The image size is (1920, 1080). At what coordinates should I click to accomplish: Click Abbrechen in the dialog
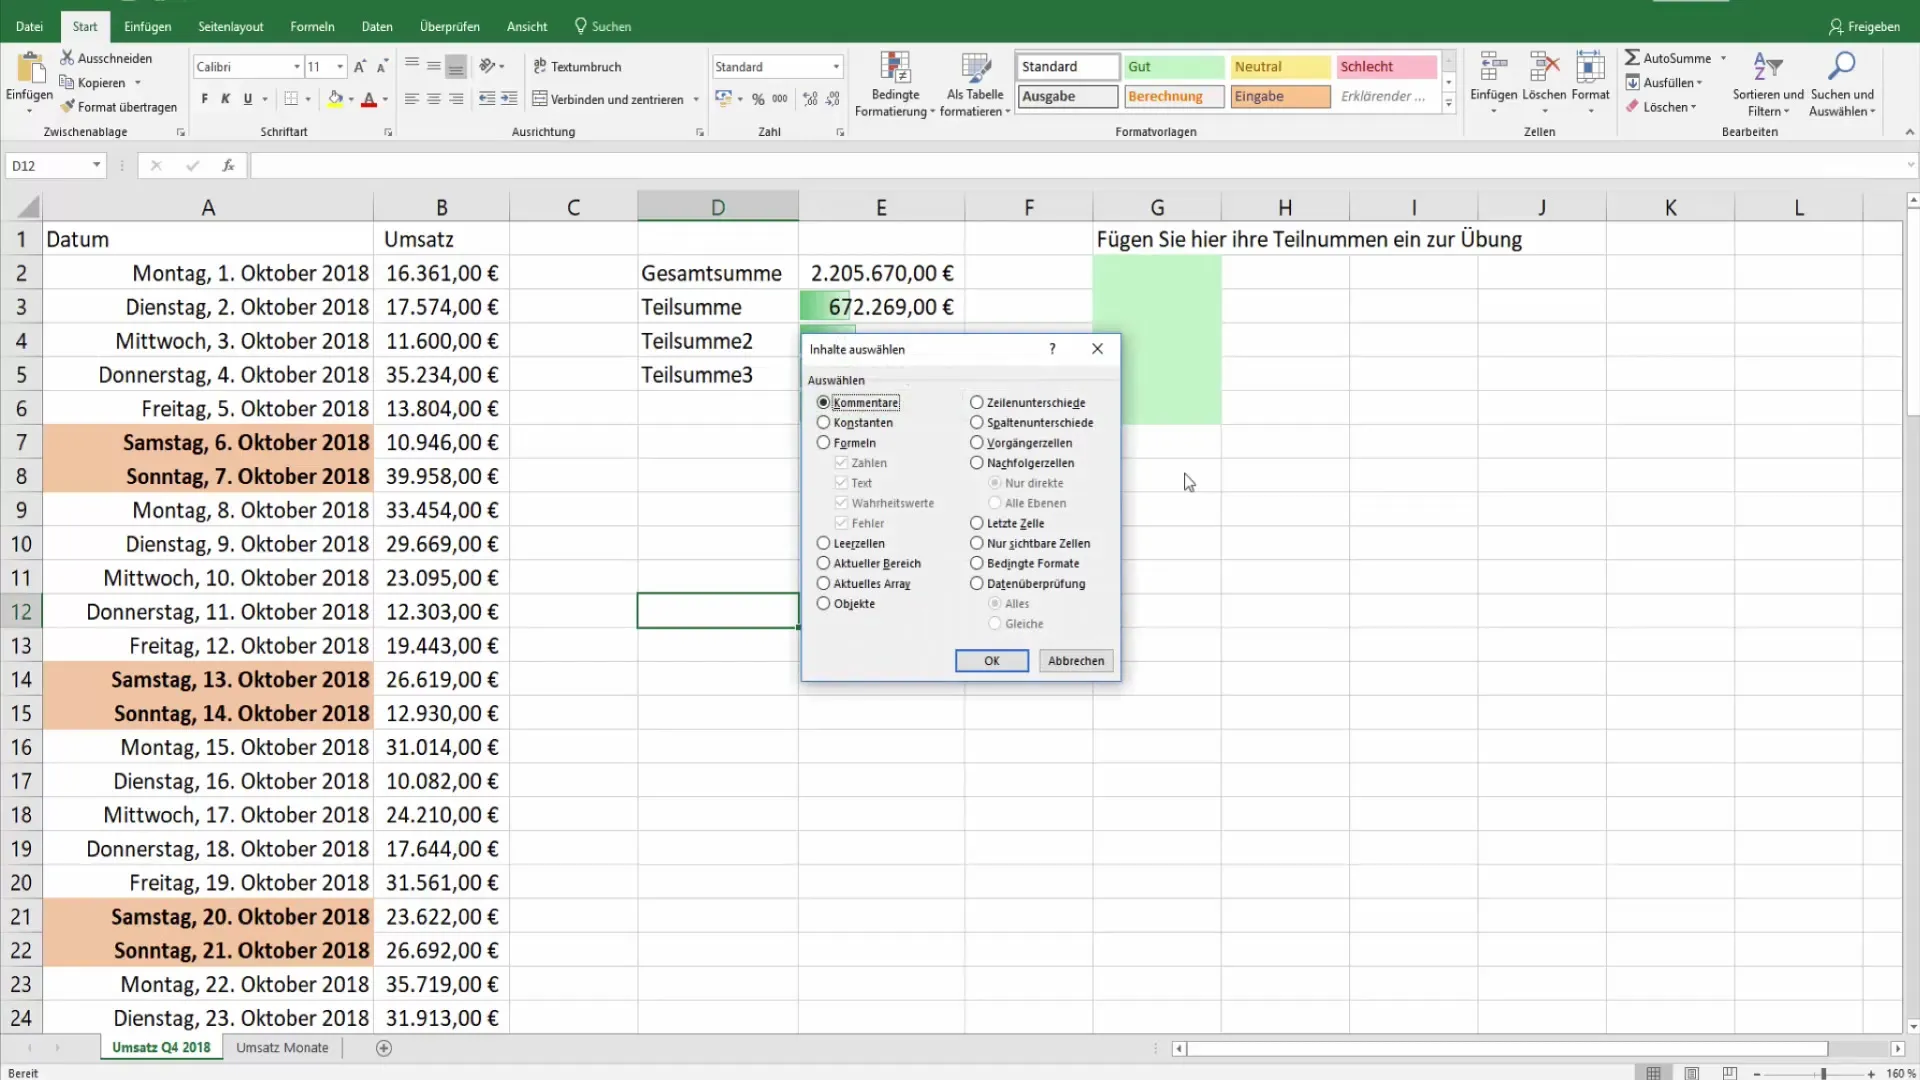pos(1076,661)
